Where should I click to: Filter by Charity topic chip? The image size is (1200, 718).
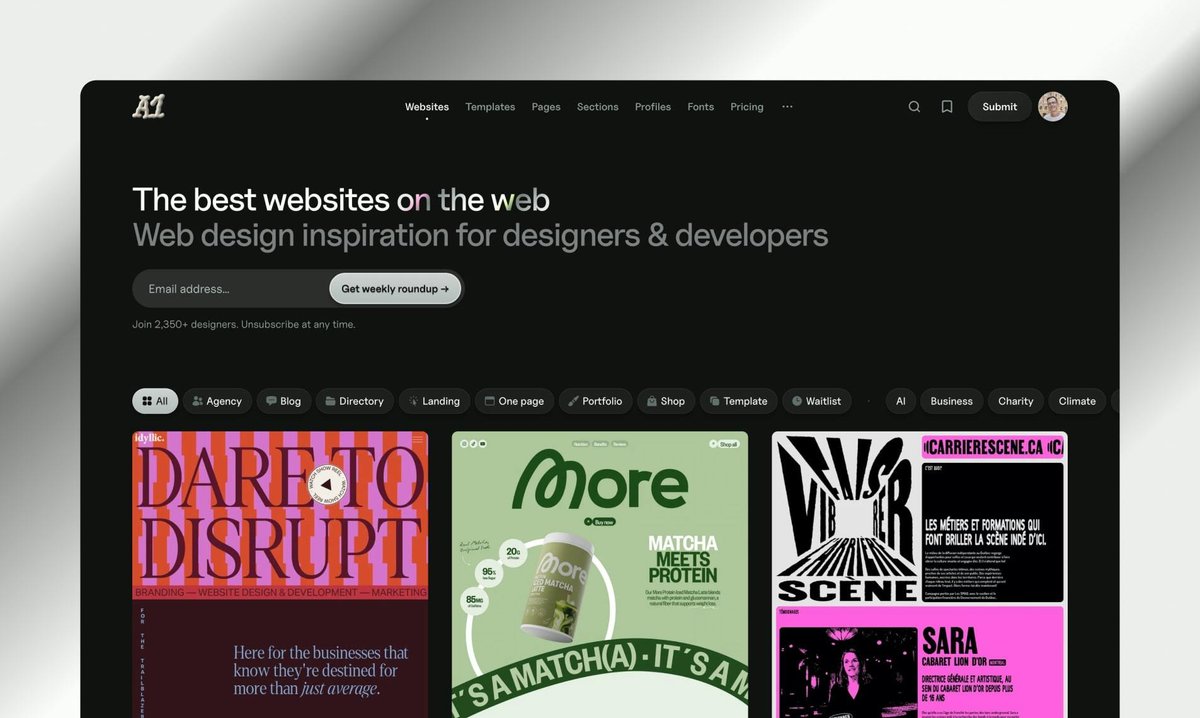coord(1015,401)
